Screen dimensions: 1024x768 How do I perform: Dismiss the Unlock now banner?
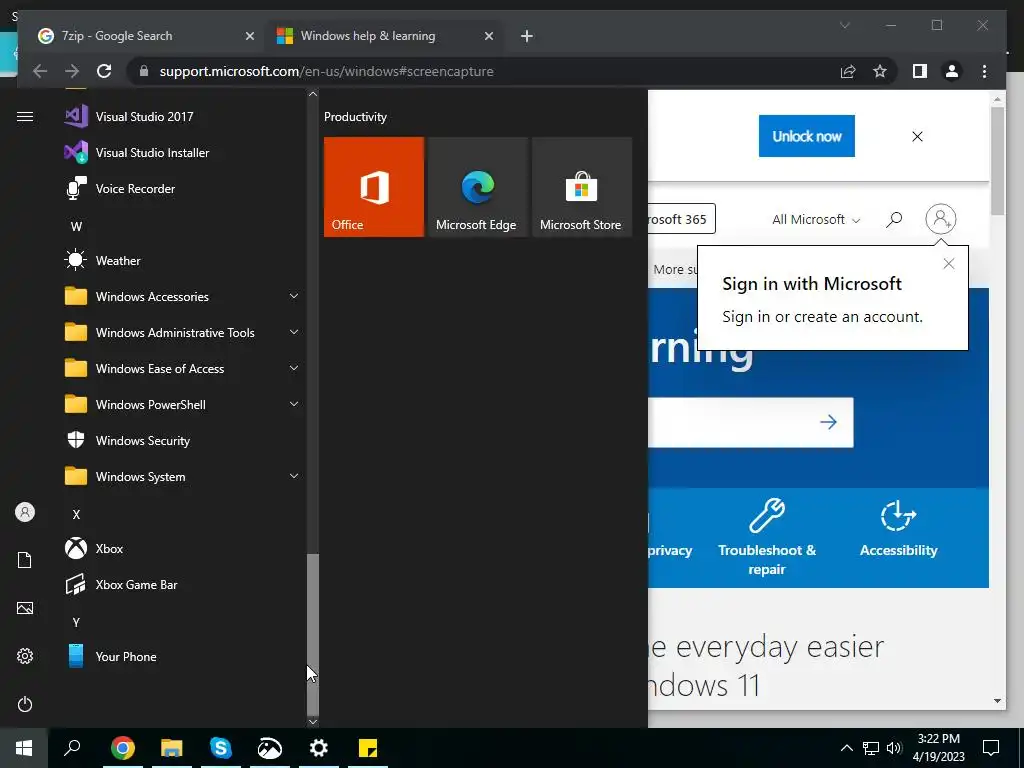pos(917,136)
